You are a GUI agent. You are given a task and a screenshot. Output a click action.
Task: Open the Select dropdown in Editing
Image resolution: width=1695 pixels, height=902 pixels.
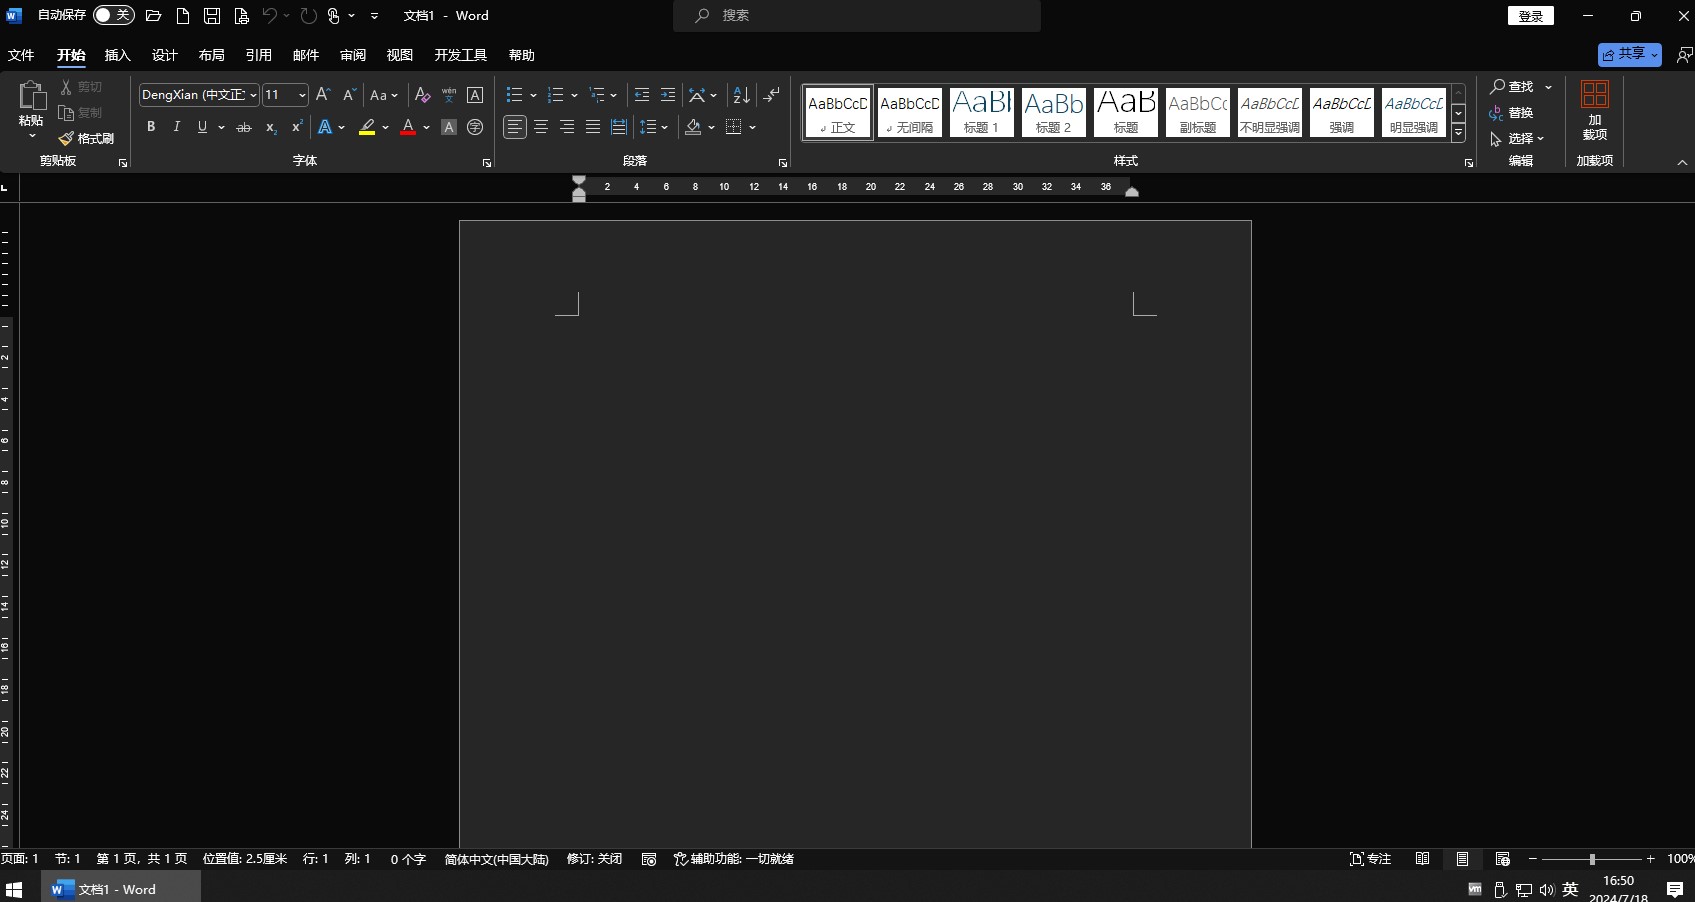(x=1518, y=138)
